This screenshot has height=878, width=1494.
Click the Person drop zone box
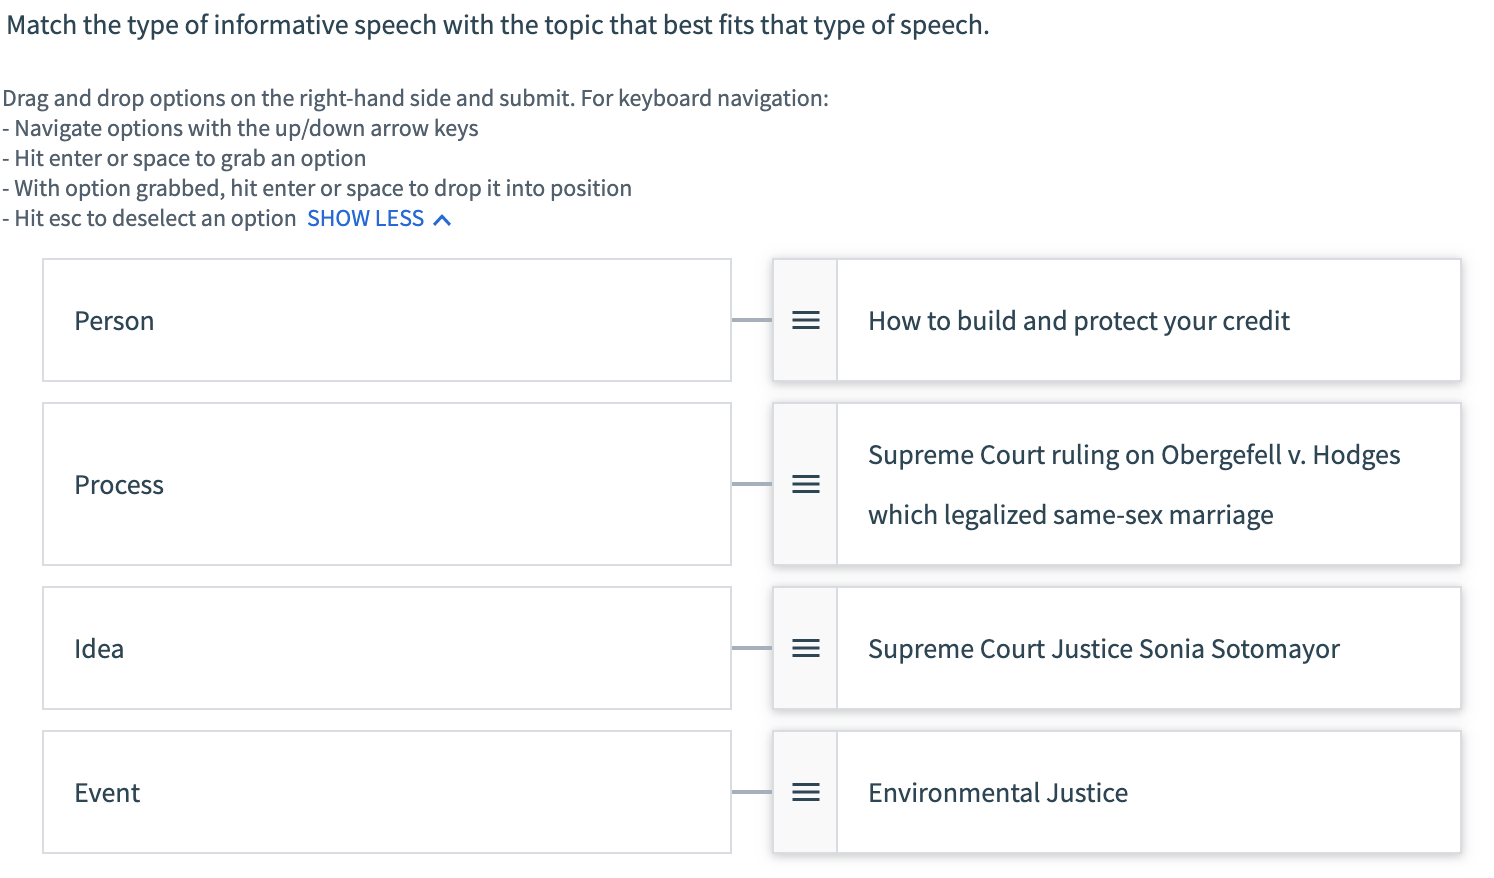coord(386,320)
